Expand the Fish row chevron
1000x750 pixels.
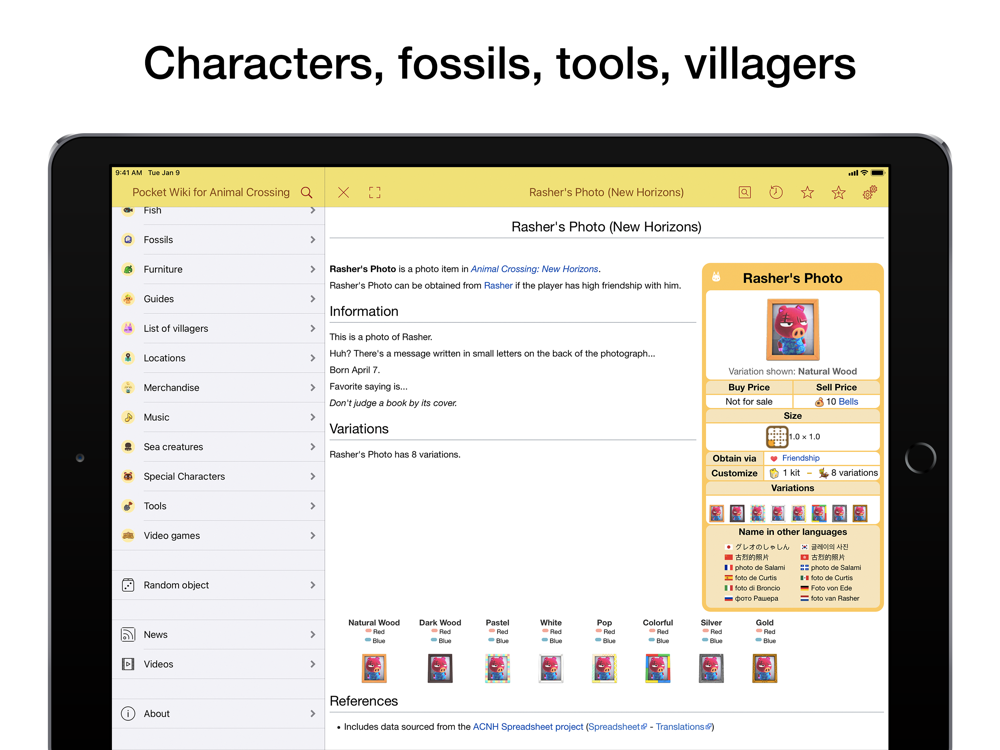point(312,210)
